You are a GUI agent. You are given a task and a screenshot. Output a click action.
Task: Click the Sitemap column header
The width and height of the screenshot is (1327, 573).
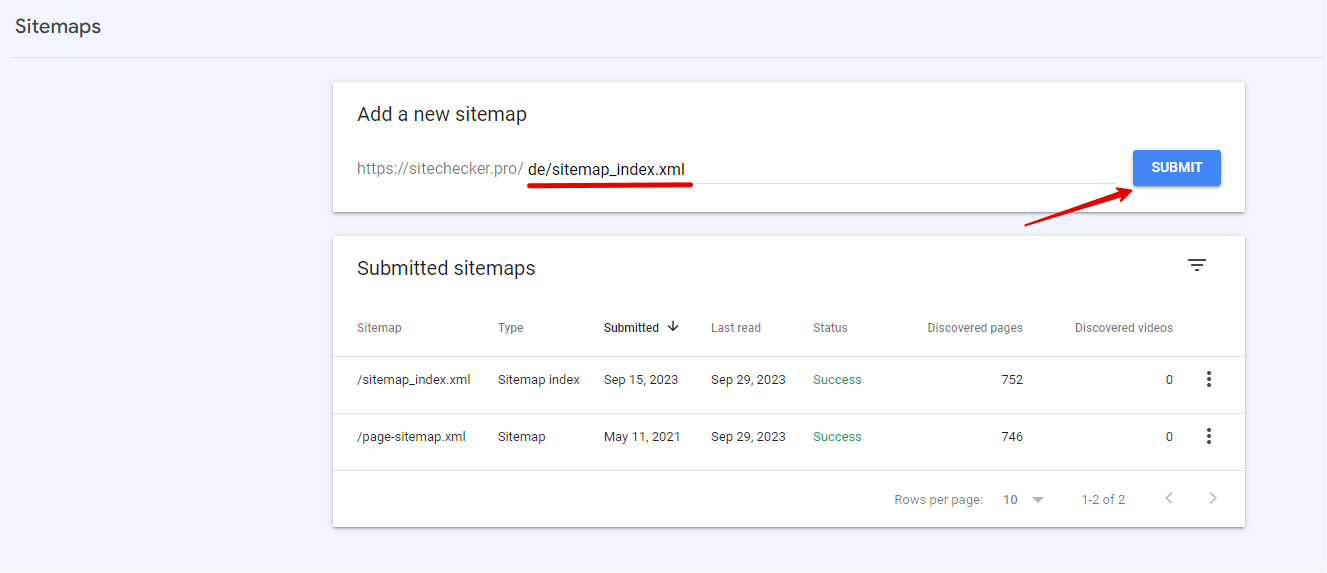(x=379, y=328)
